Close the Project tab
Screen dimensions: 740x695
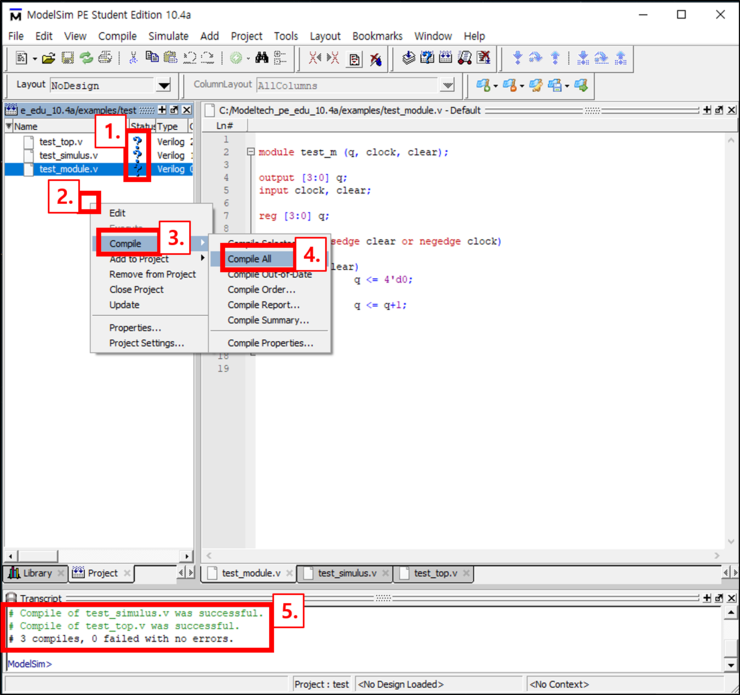coord(126,573)
